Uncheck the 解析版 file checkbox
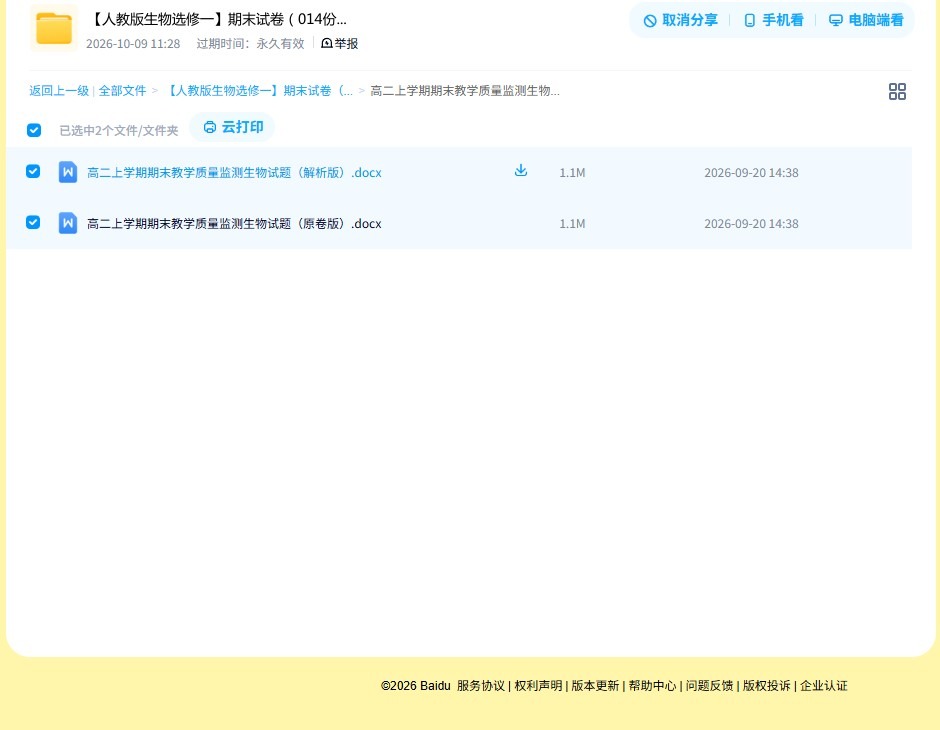Screen dimensions: 940x730 point(33,171)
